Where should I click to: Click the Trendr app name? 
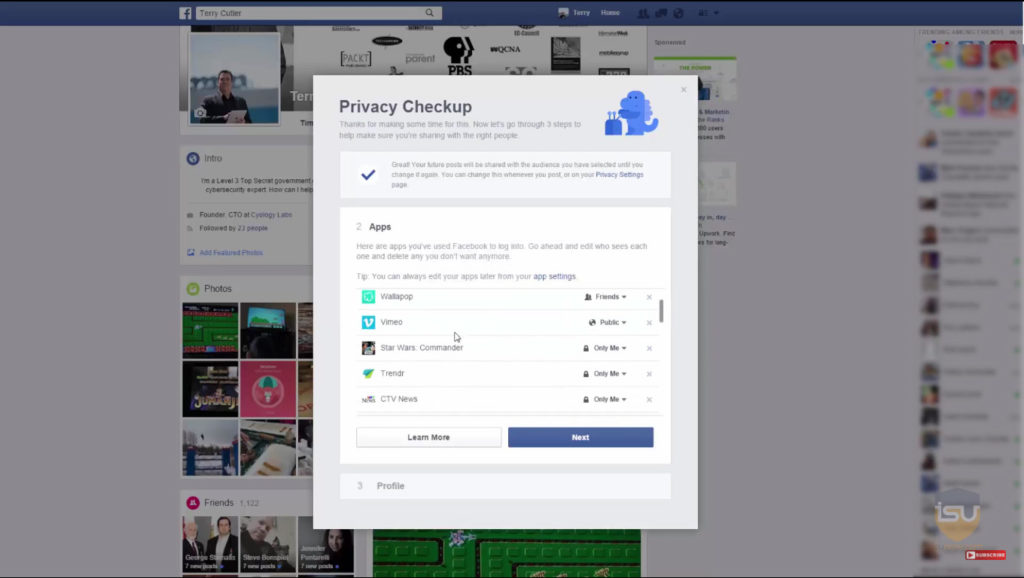[x=392, y=374]
